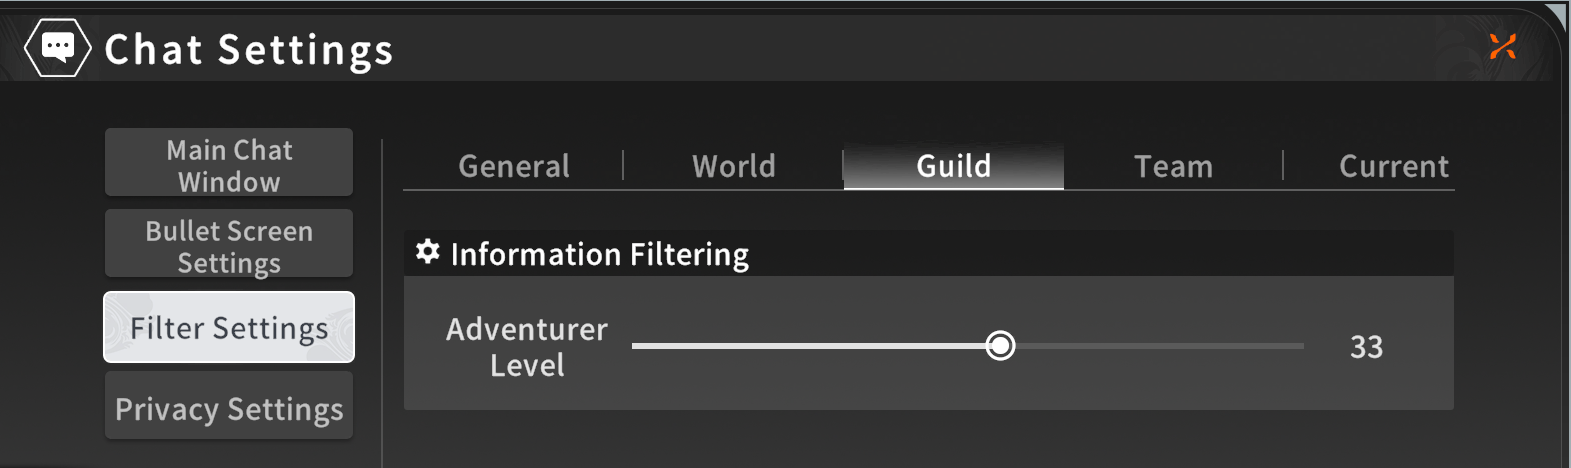Click the Adventurer Level slider handle
The height and width of the screenshot is (468, 1571).
[x=1000, y=346]
